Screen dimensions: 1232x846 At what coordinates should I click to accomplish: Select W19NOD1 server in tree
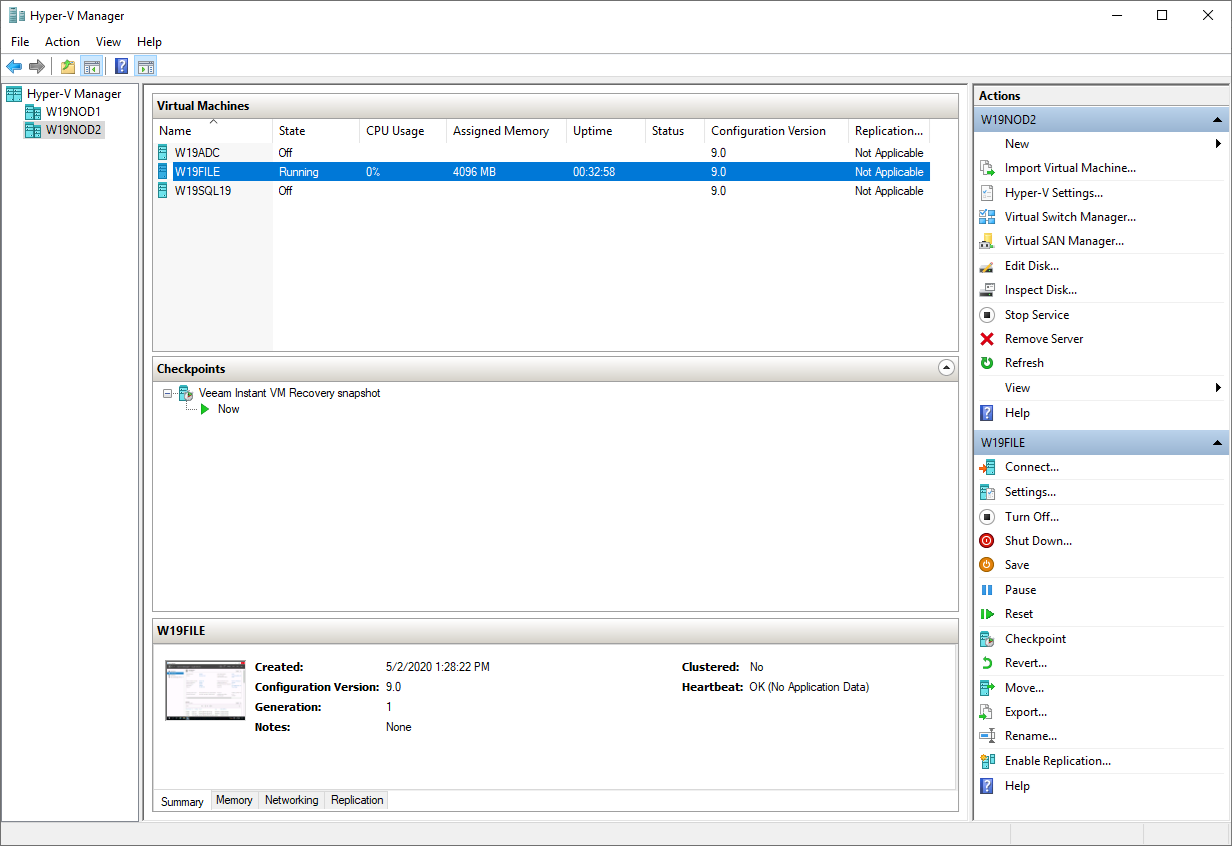[x=73, y=112]
